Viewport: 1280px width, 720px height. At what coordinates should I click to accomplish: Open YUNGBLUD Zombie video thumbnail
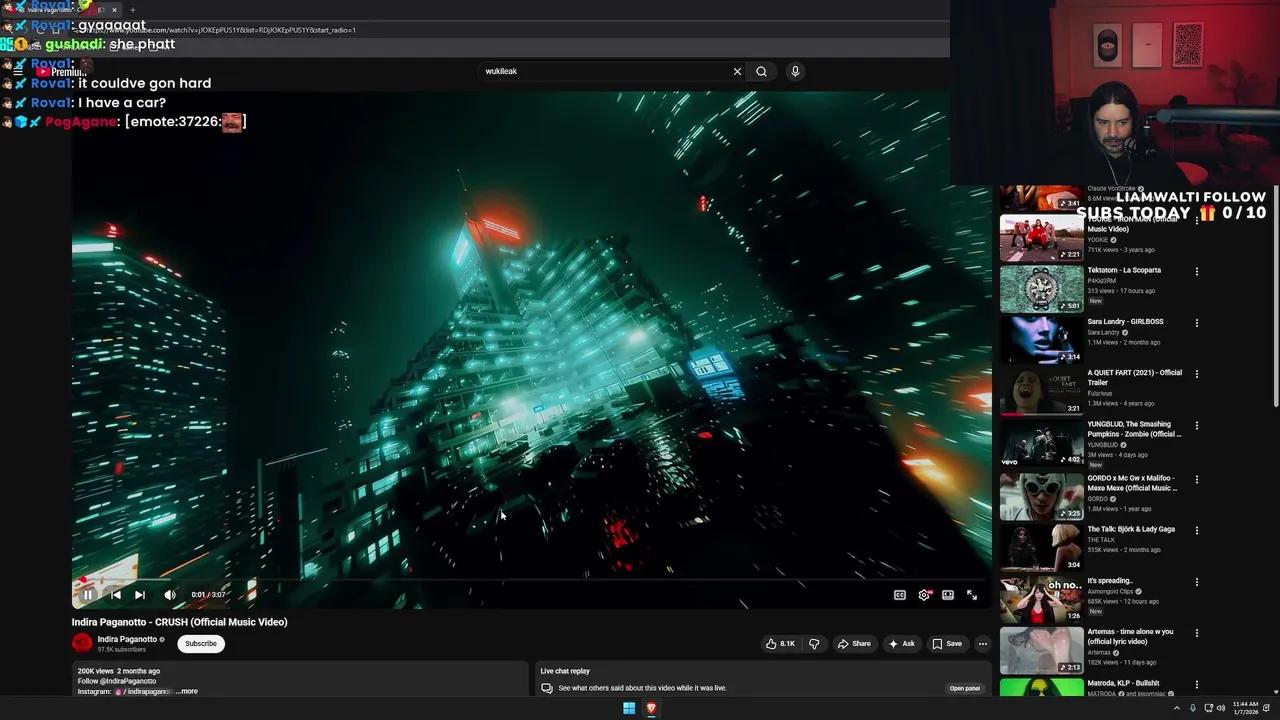1041,443
